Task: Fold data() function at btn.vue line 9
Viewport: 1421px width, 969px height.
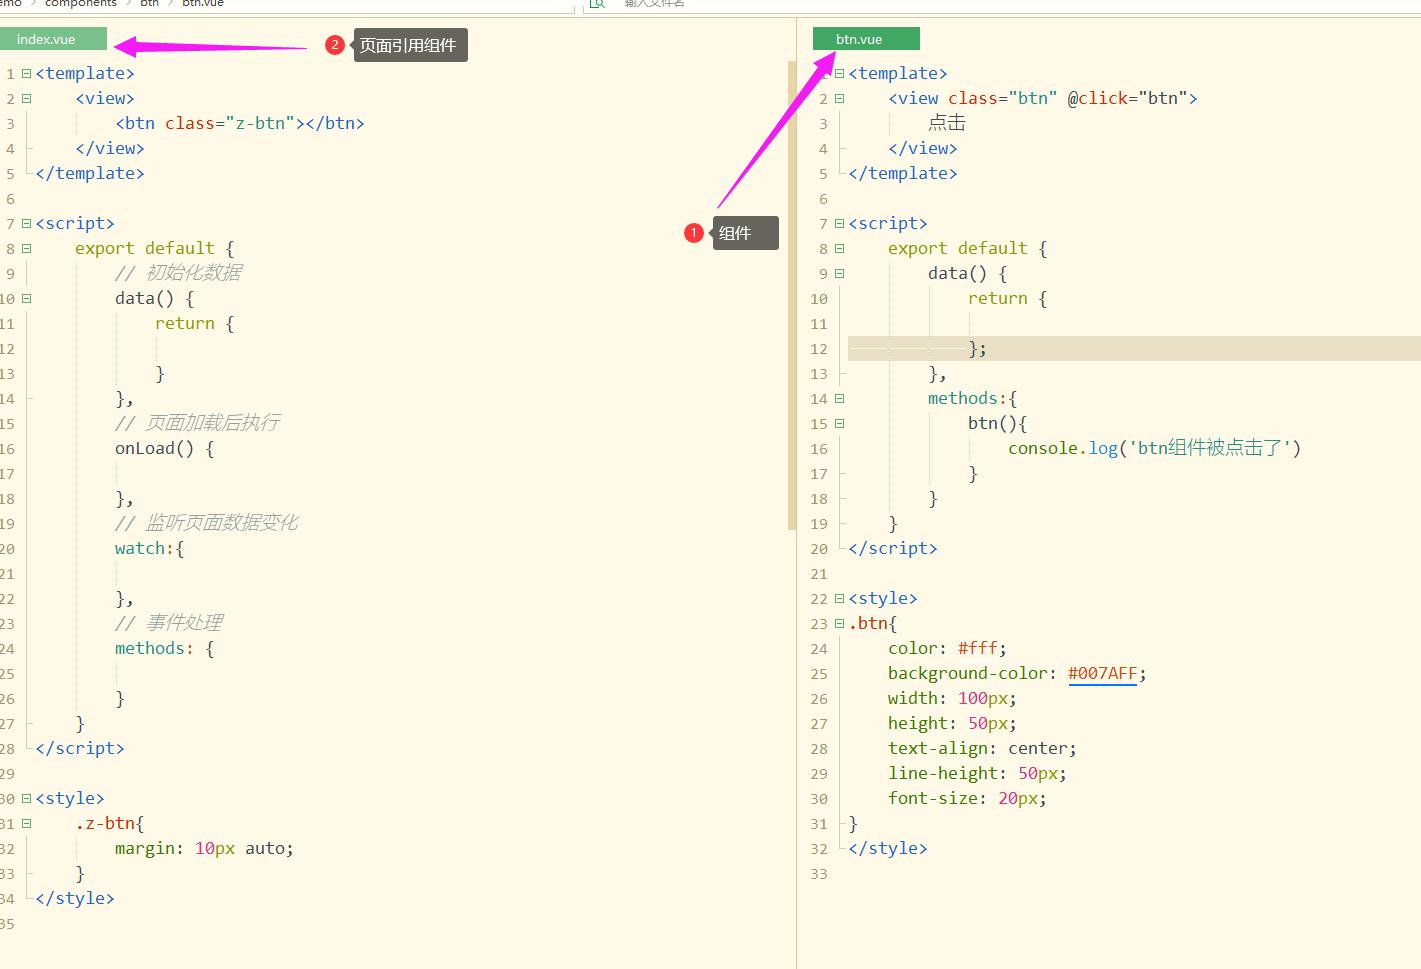Action: tap(839, 273)
